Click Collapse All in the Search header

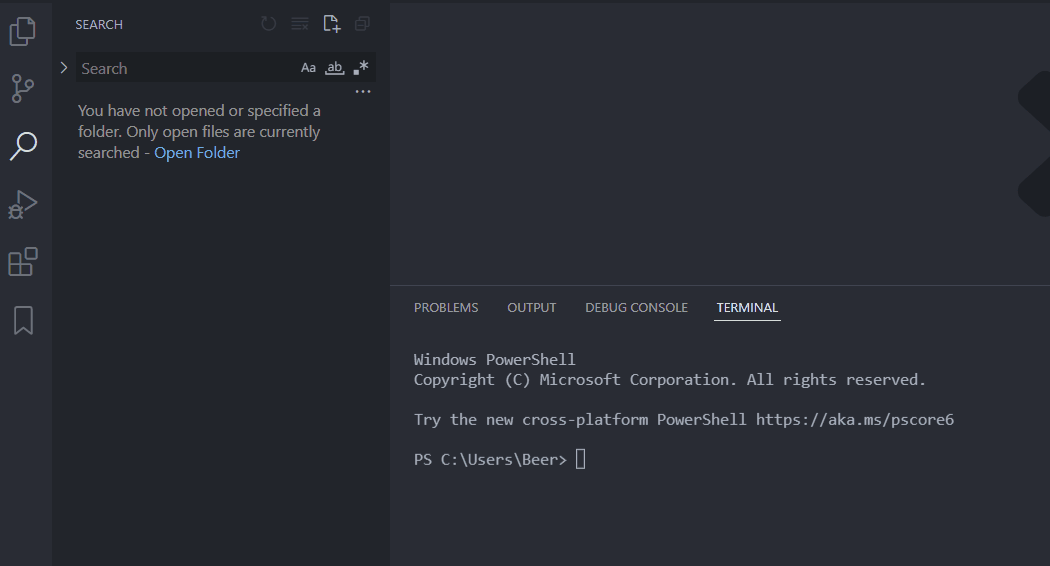point(362,24)
